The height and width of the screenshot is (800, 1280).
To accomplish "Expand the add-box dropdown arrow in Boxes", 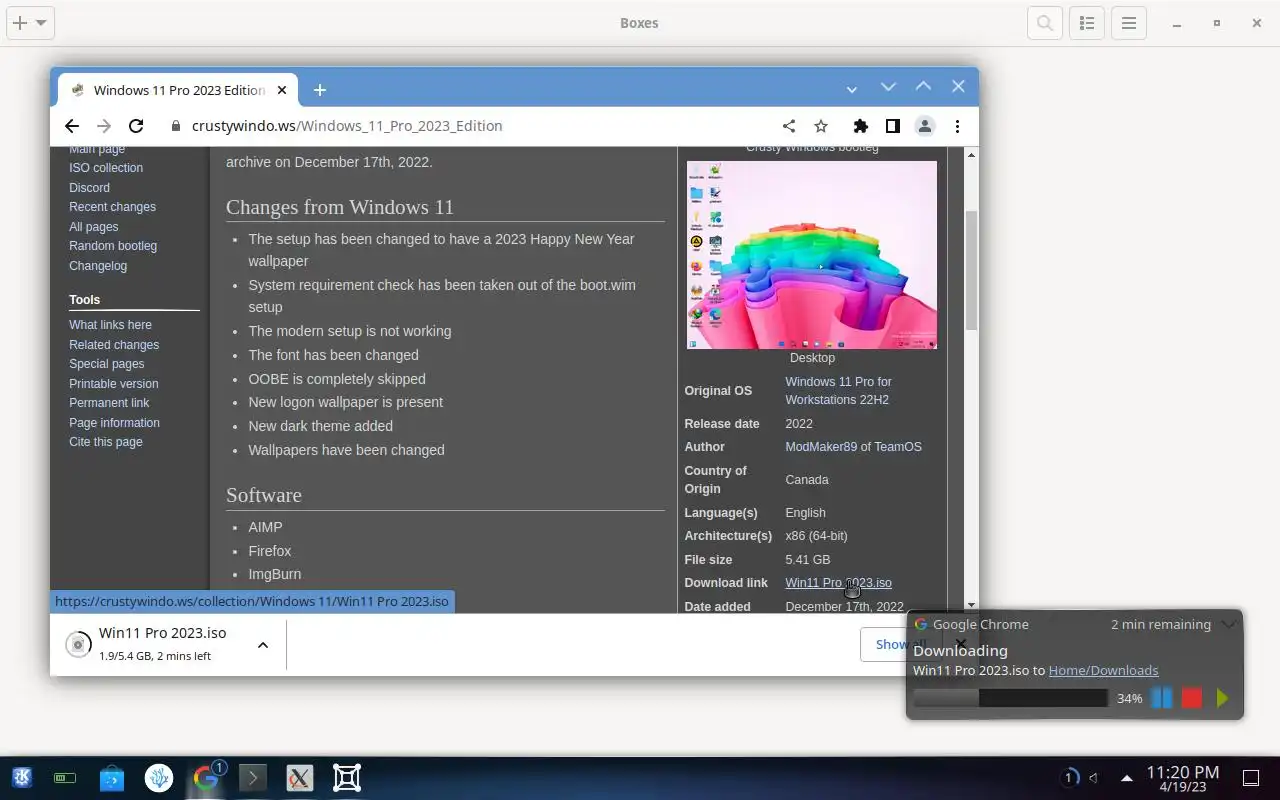I will [x=41, y=23].
